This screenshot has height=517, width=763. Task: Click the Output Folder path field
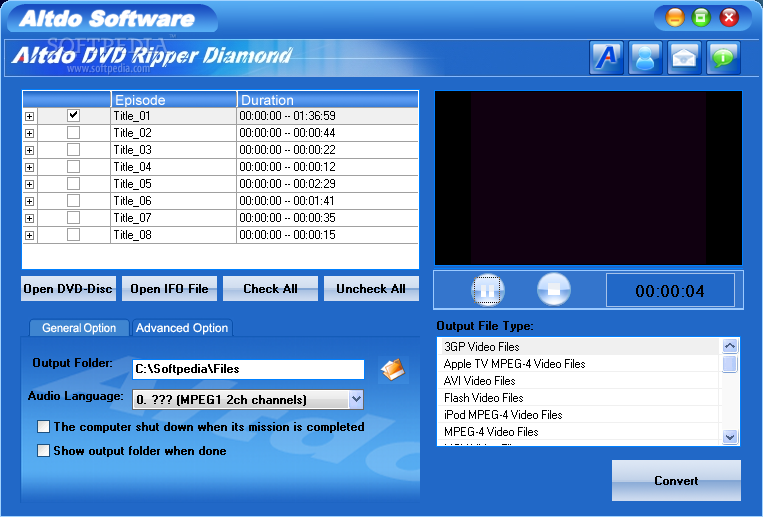coord(248,369)
